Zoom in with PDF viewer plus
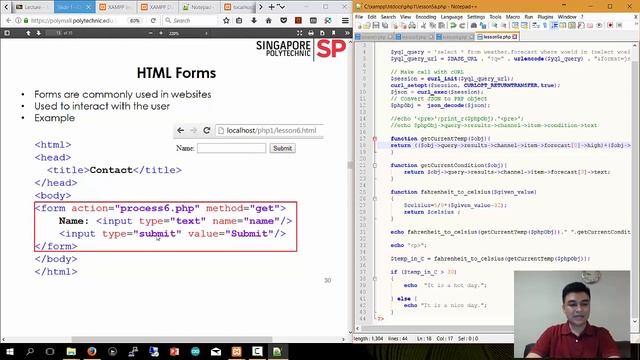This screenshot has height=360, width=640. pos(161,33)
